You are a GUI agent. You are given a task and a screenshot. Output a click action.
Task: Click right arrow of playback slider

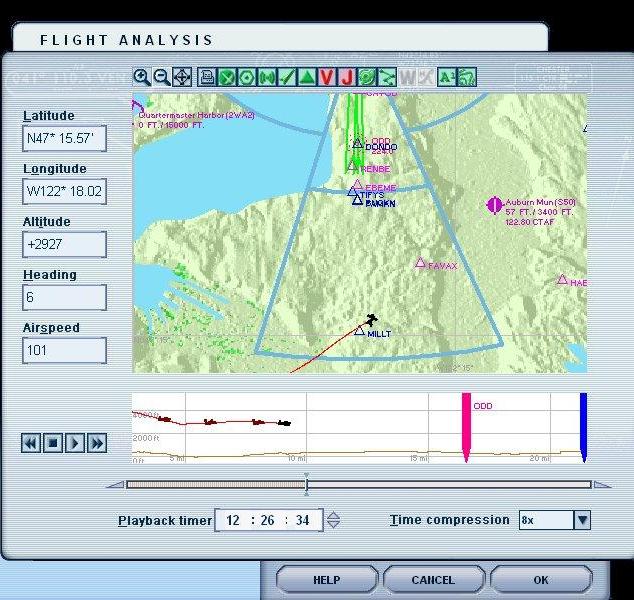(x=602, y=484)
